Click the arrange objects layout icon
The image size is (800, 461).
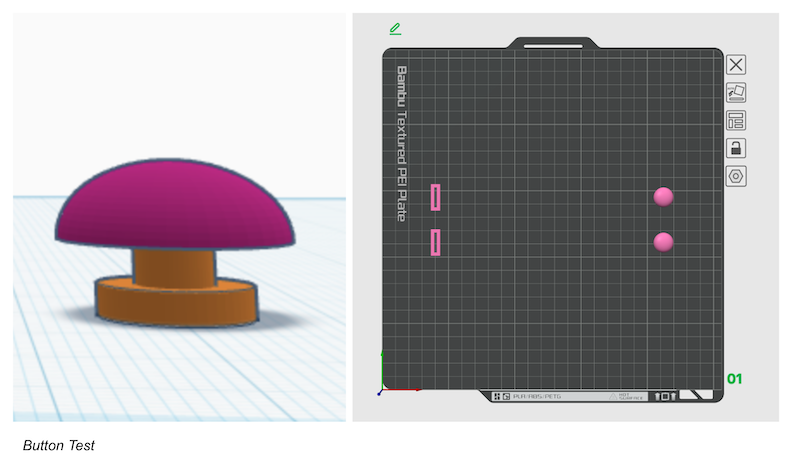click(x=736, y=121)
